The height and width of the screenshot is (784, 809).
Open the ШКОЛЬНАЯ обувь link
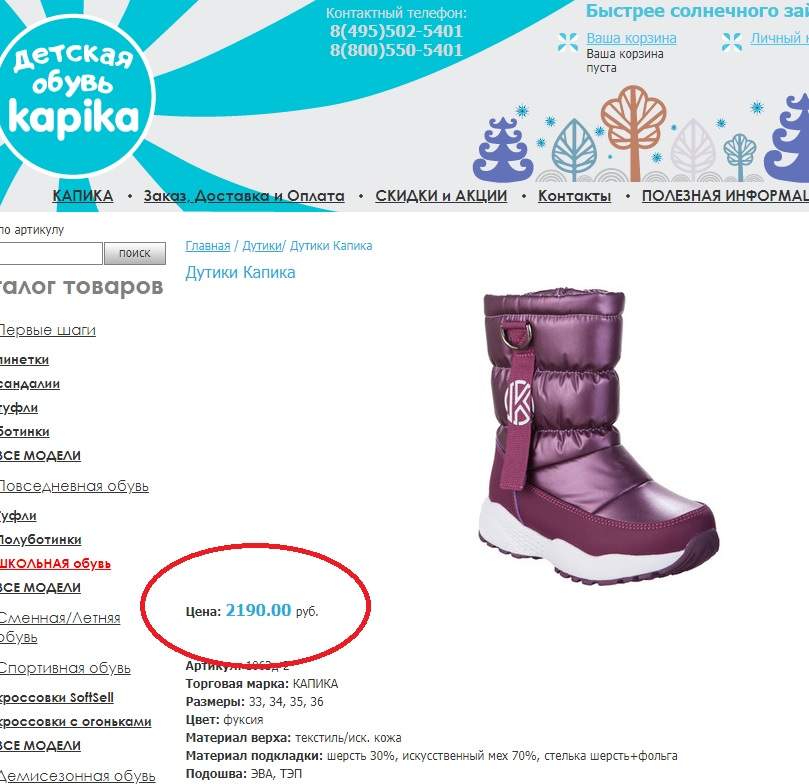(x=55, y=564)
